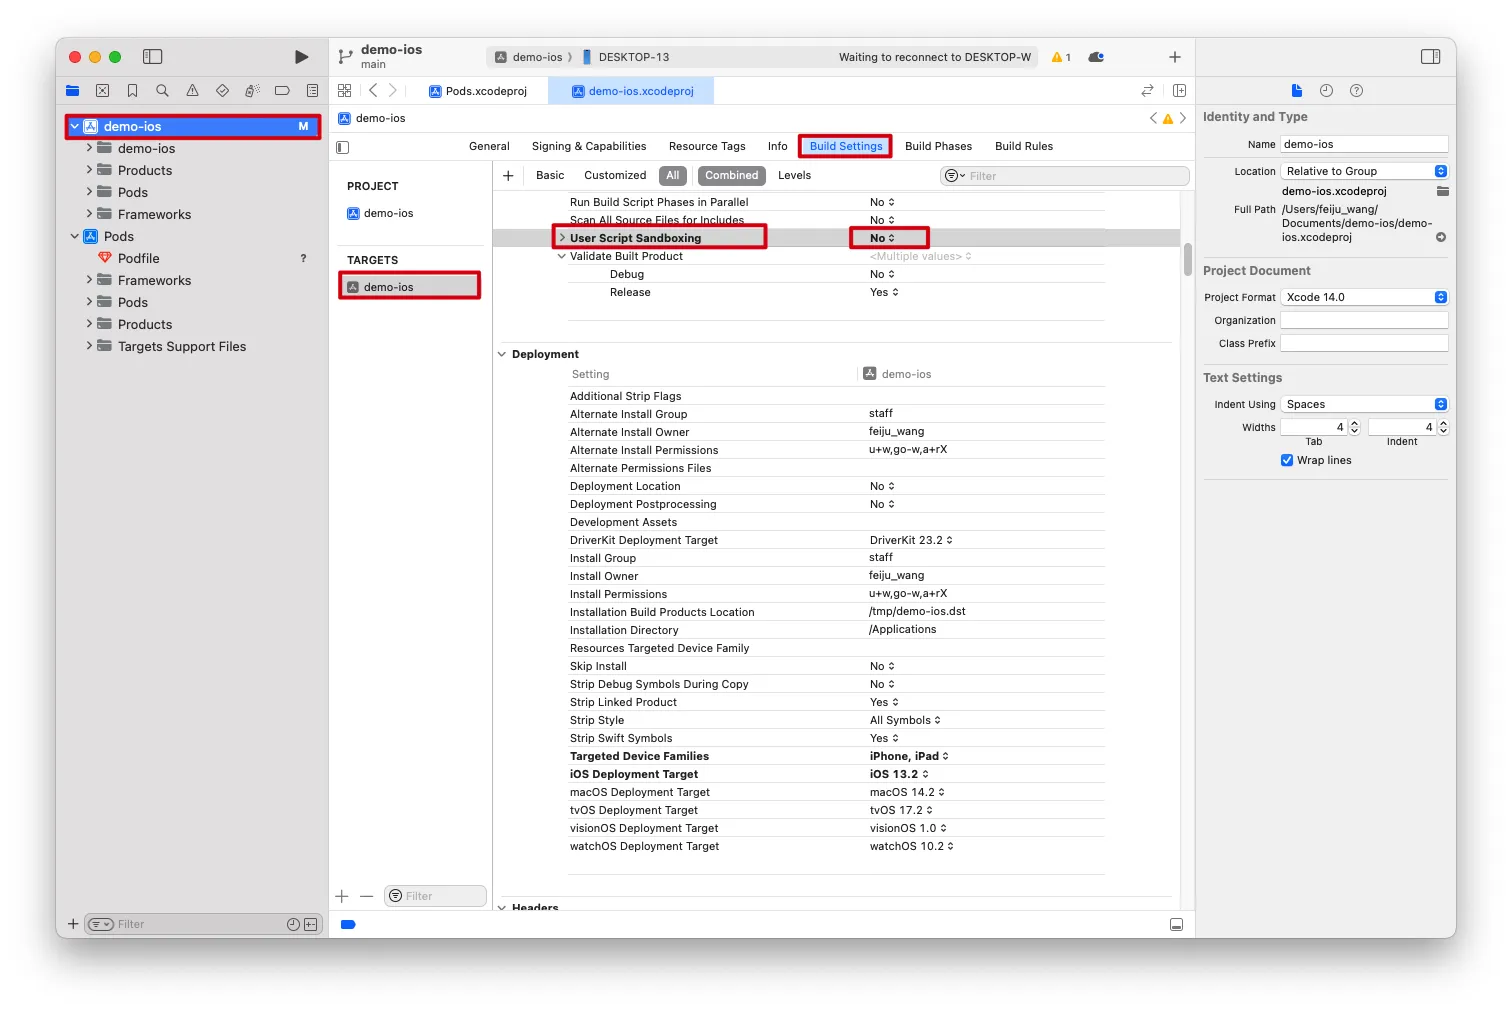The height and width of the screenshot is (1012, 1512).
Task: Toggle the inspectors panel on the right
Action: (1431, 57)
